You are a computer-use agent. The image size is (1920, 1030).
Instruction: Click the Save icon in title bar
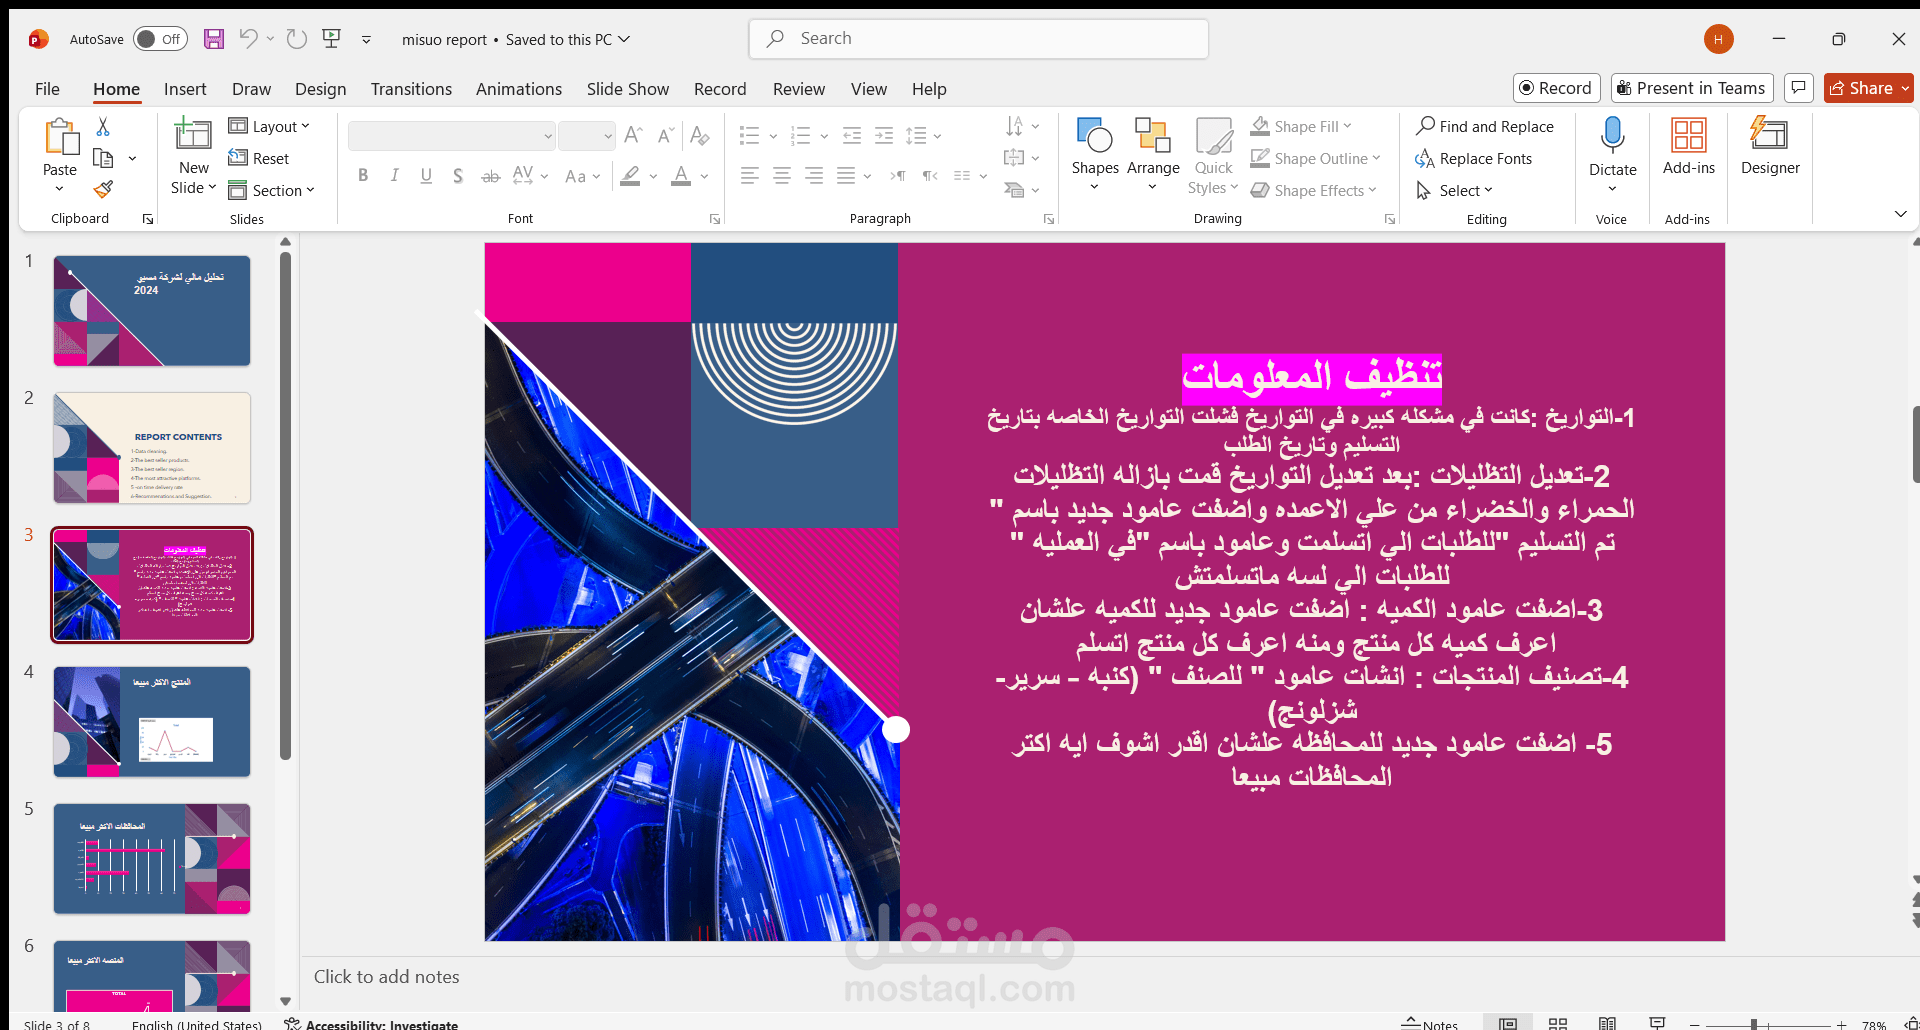click(x=213, y=39)
